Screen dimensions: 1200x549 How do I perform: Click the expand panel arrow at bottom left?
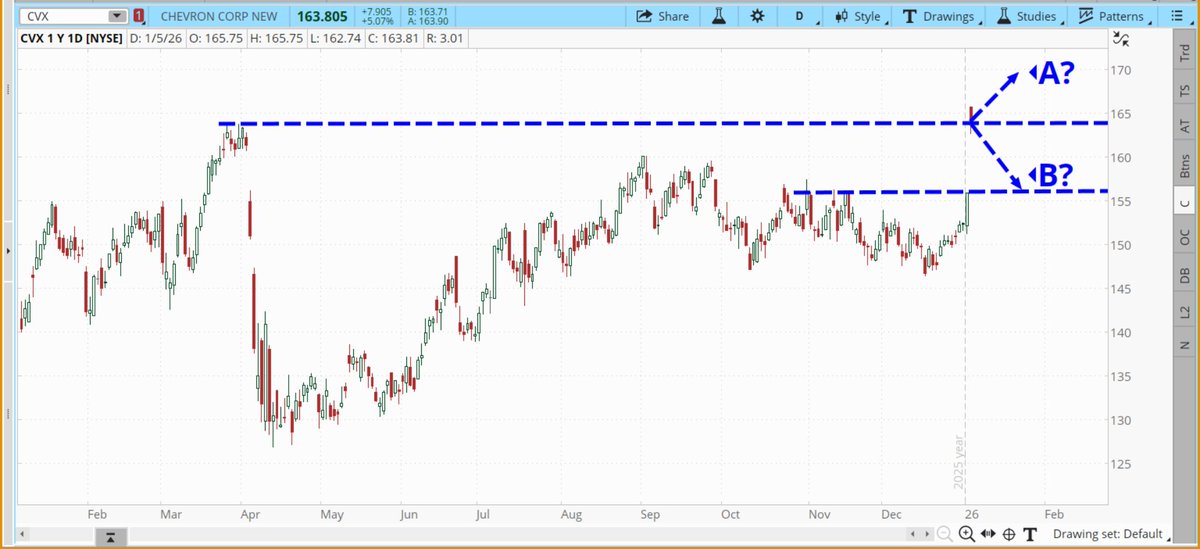pos(112,538)
